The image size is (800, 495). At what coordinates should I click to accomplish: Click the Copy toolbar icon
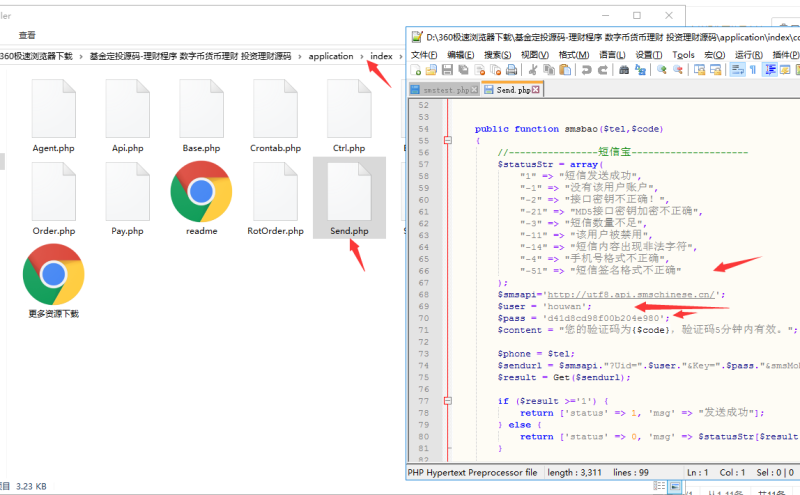pos(549,70)
